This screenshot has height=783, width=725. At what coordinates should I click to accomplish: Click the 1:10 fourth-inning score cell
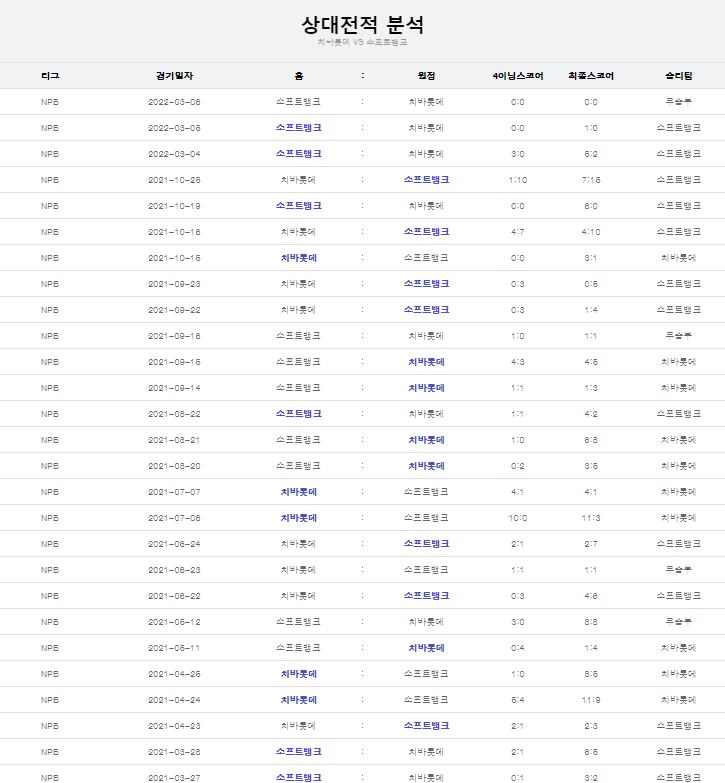[x=518, y=180]
